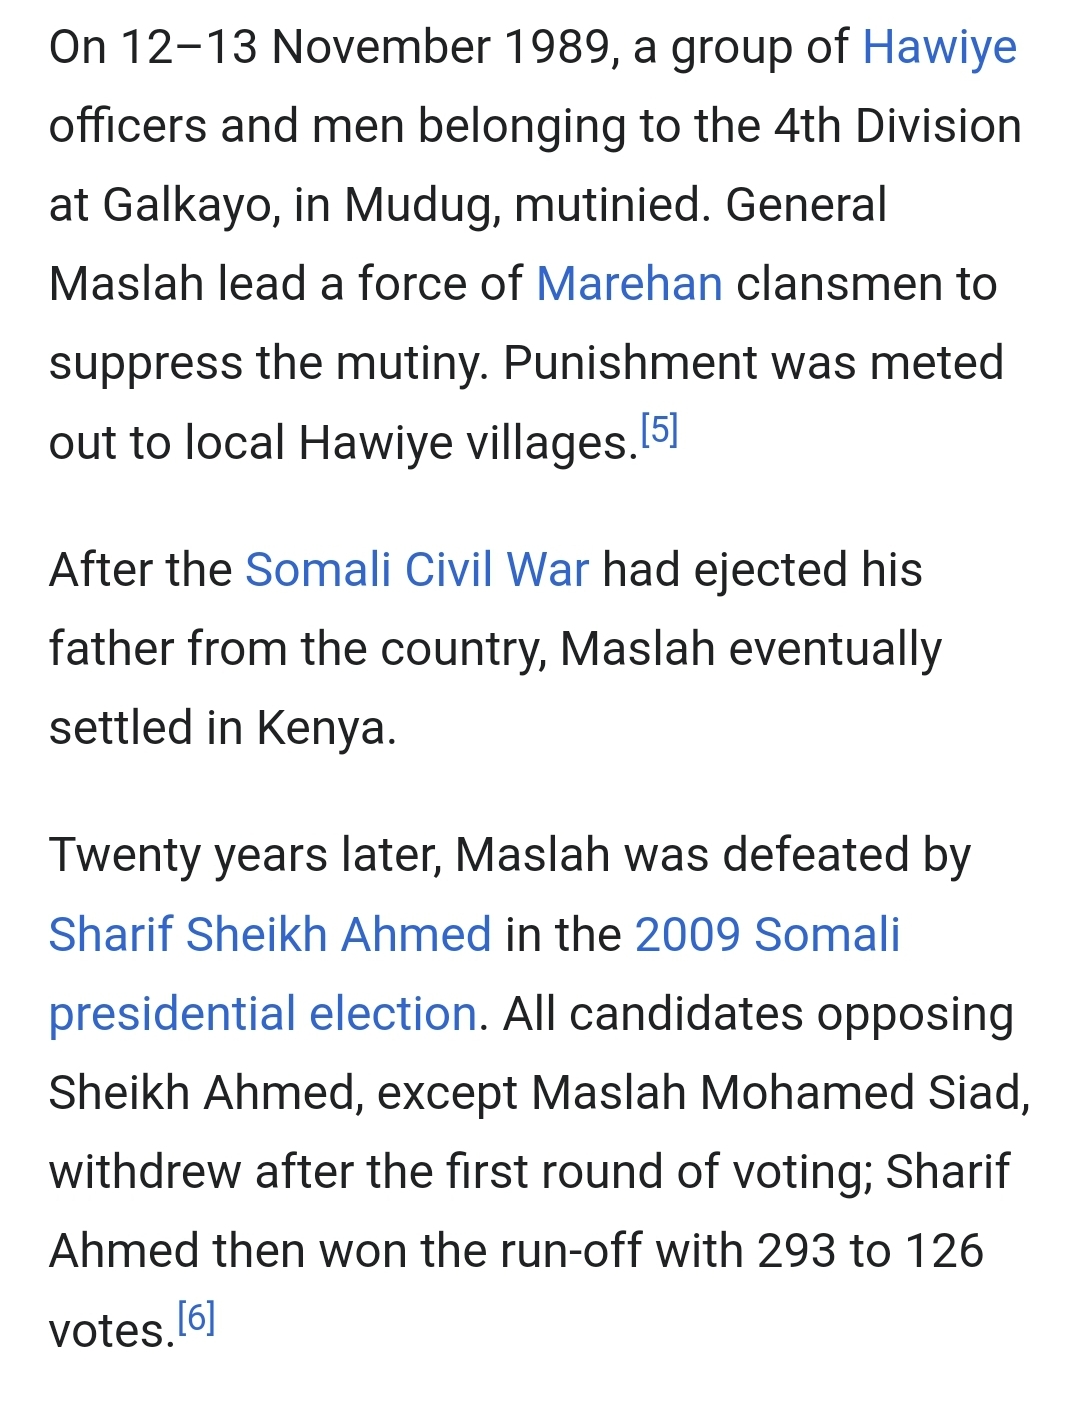The height and width of the screenshot is (1403, 1080).
Task: Jump to citation footnote 5
Action: [x=659, y=429]
